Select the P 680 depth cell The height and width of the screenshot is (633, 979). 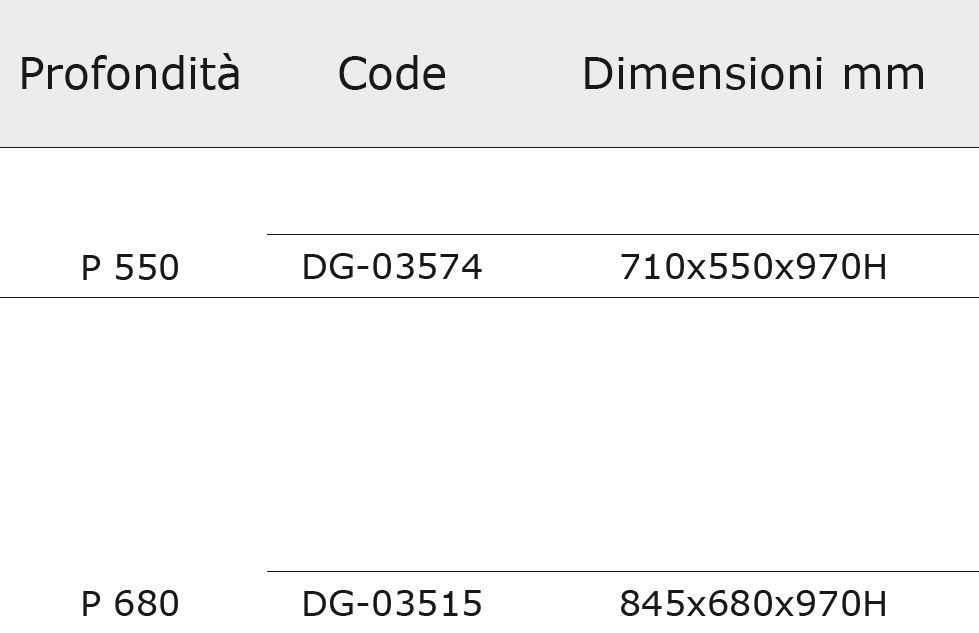coord(130,604)
